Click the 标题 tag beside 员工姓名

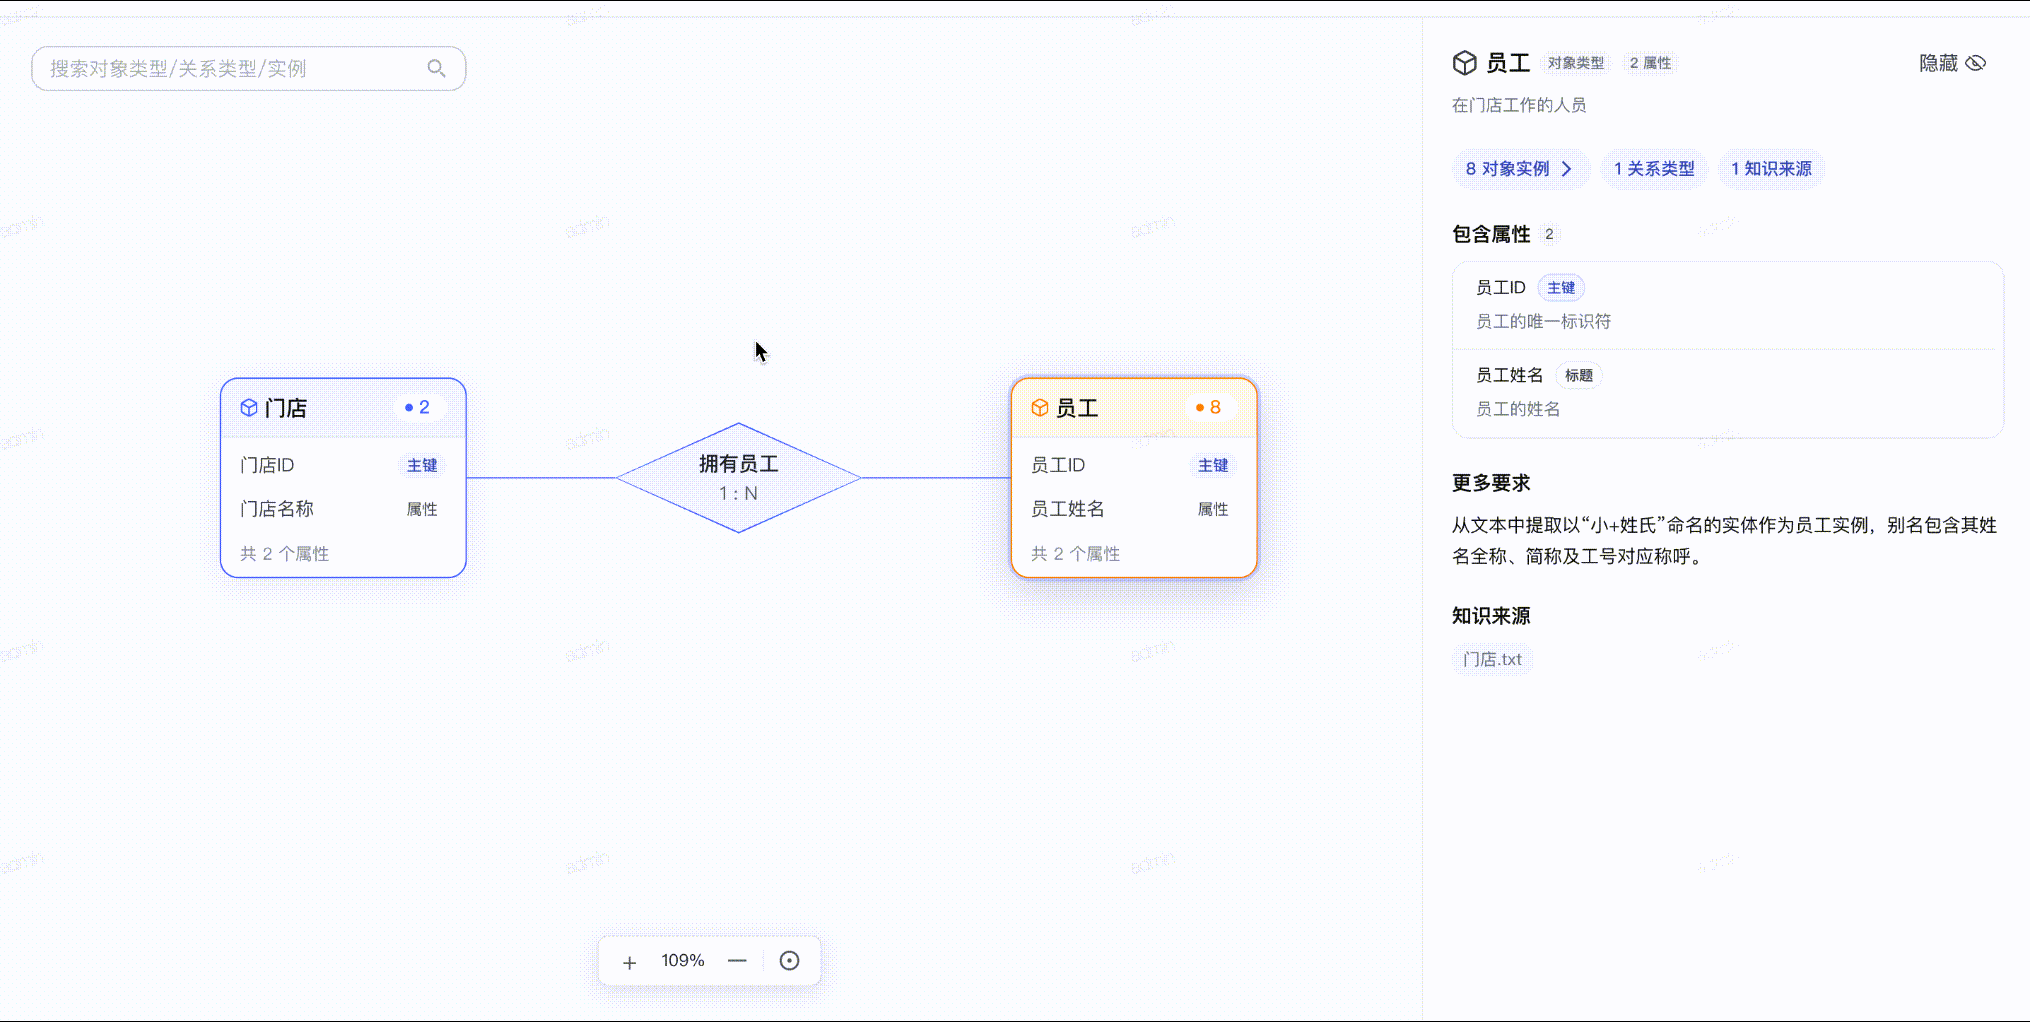coord(1579,376)
